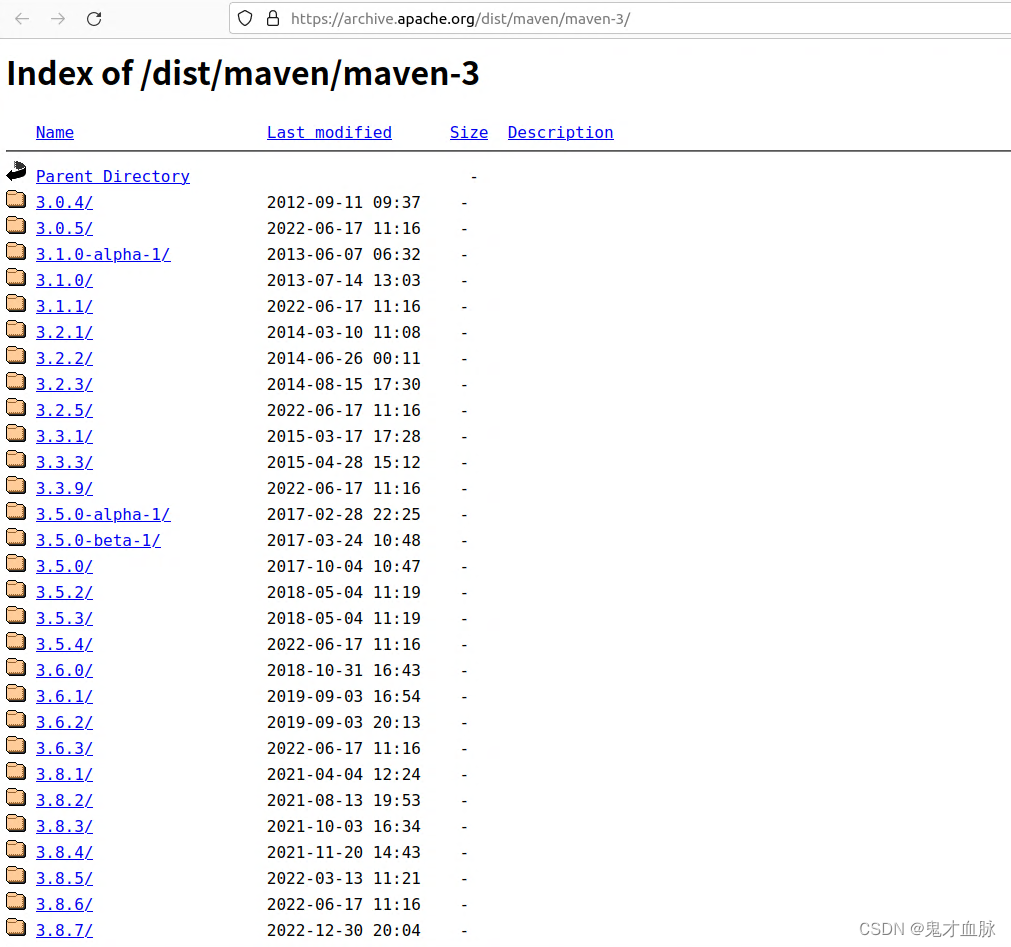The image size is (1011, 947).
Task: Sort listing by Size column
Action: click(x=469, y=132)
